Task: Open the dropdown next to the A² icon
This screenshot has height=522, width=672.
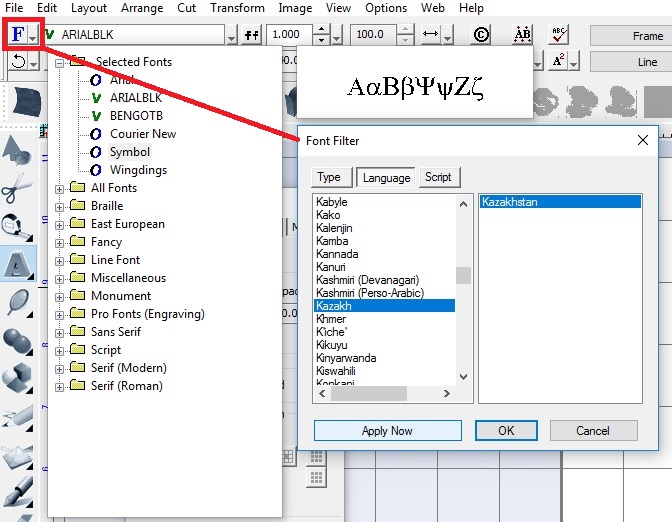Action: (x=573, y=61)
